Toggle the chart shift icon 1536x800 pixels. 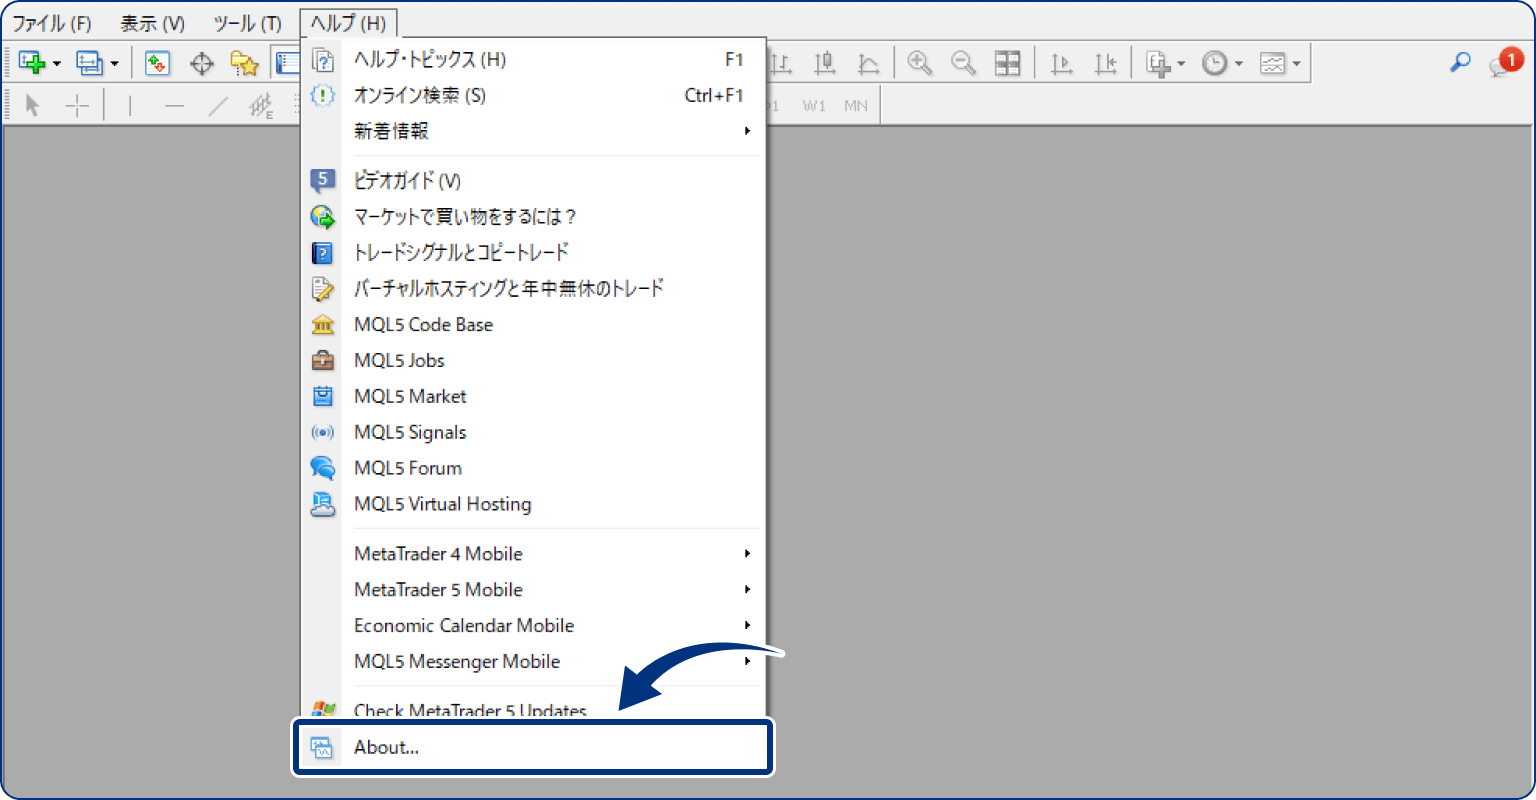(1106, 64)
